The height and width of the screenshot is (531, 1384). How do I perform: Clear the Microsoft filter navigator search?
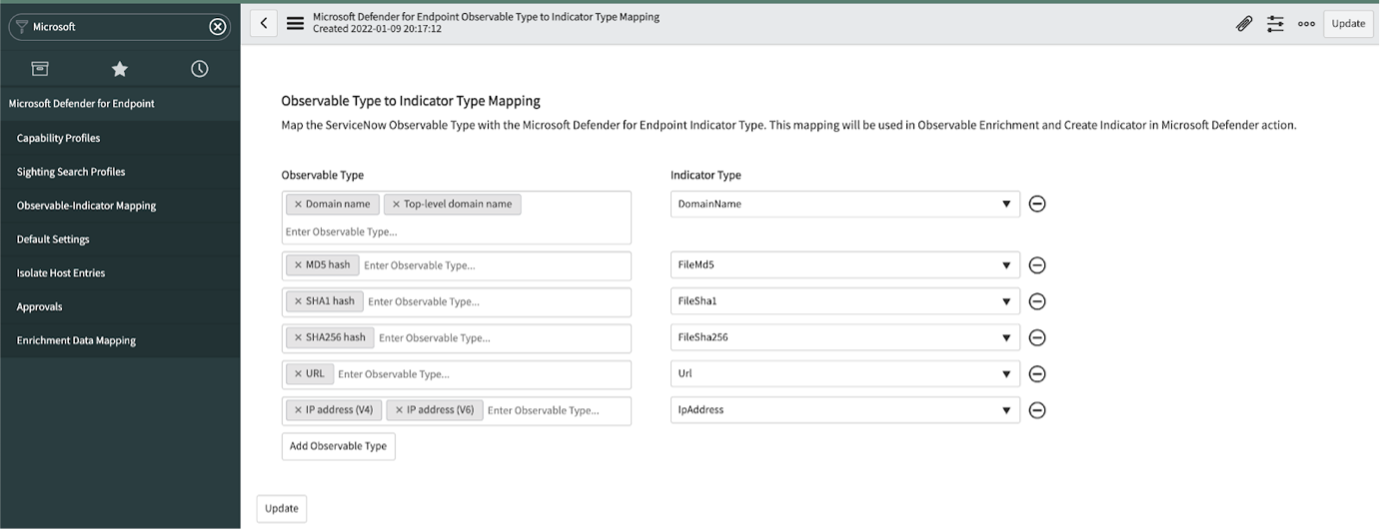coord(217,27)
